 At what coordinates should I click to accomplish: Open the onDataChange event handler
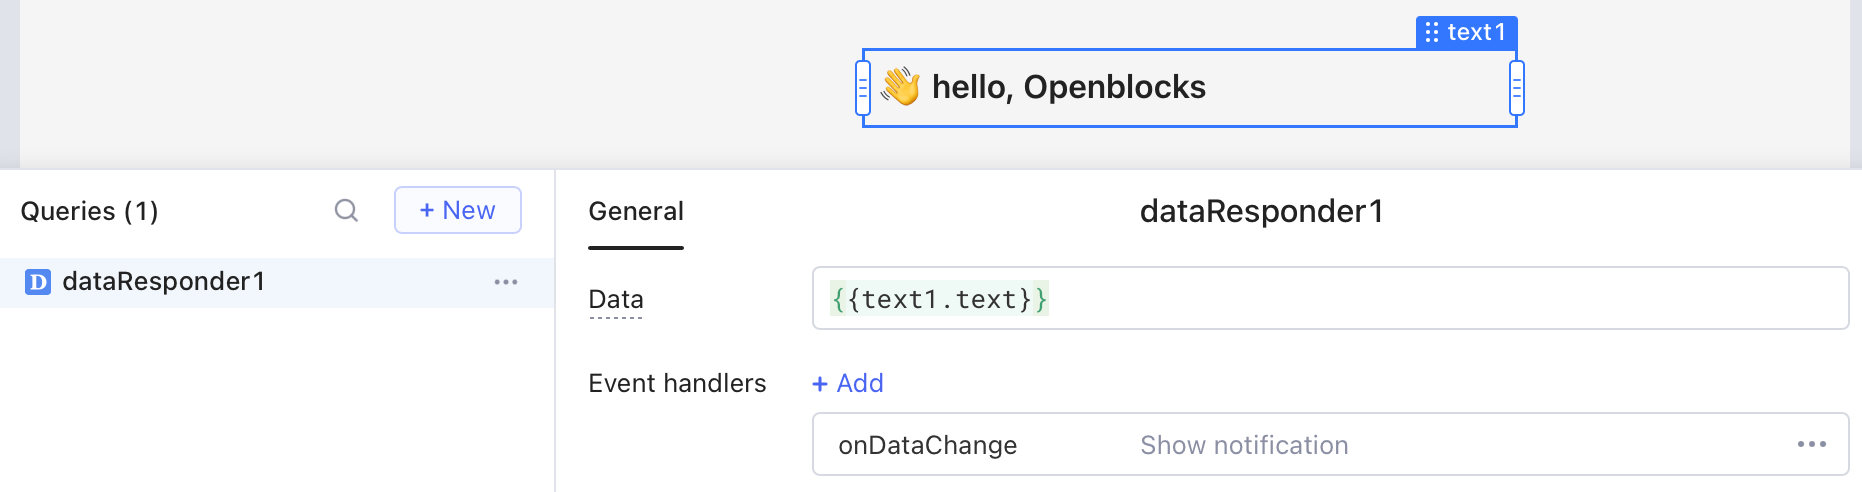(x=928, y=445)
